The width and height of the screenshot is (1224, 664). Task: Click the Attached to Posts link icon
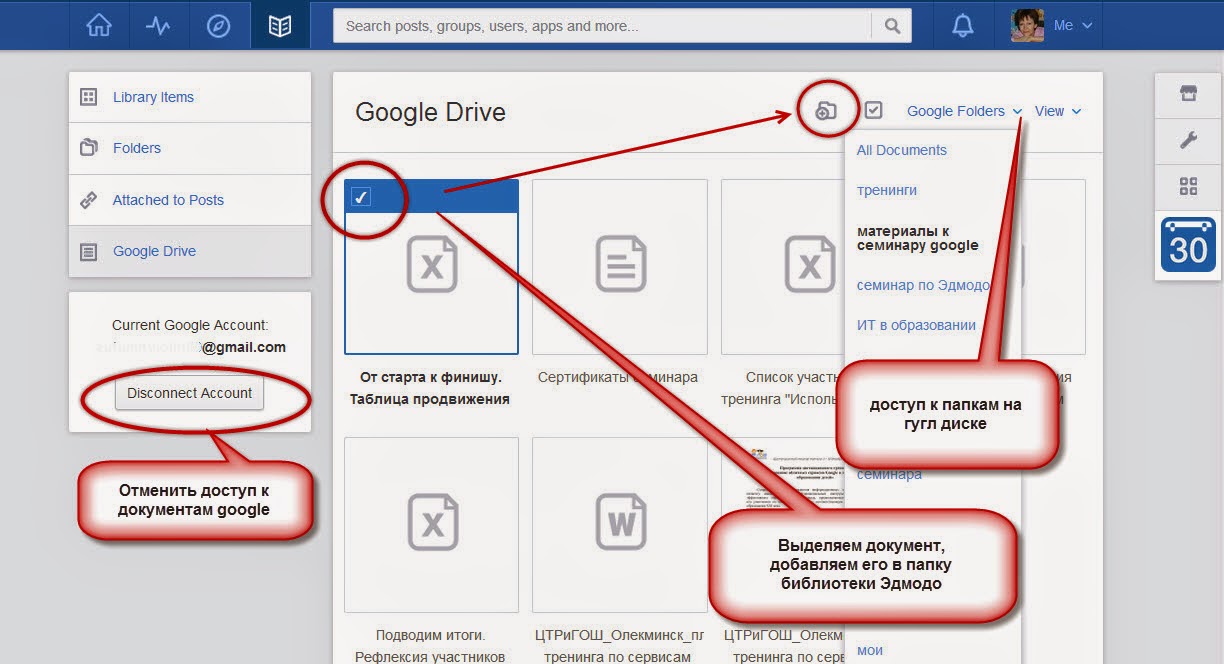point(88,200)
